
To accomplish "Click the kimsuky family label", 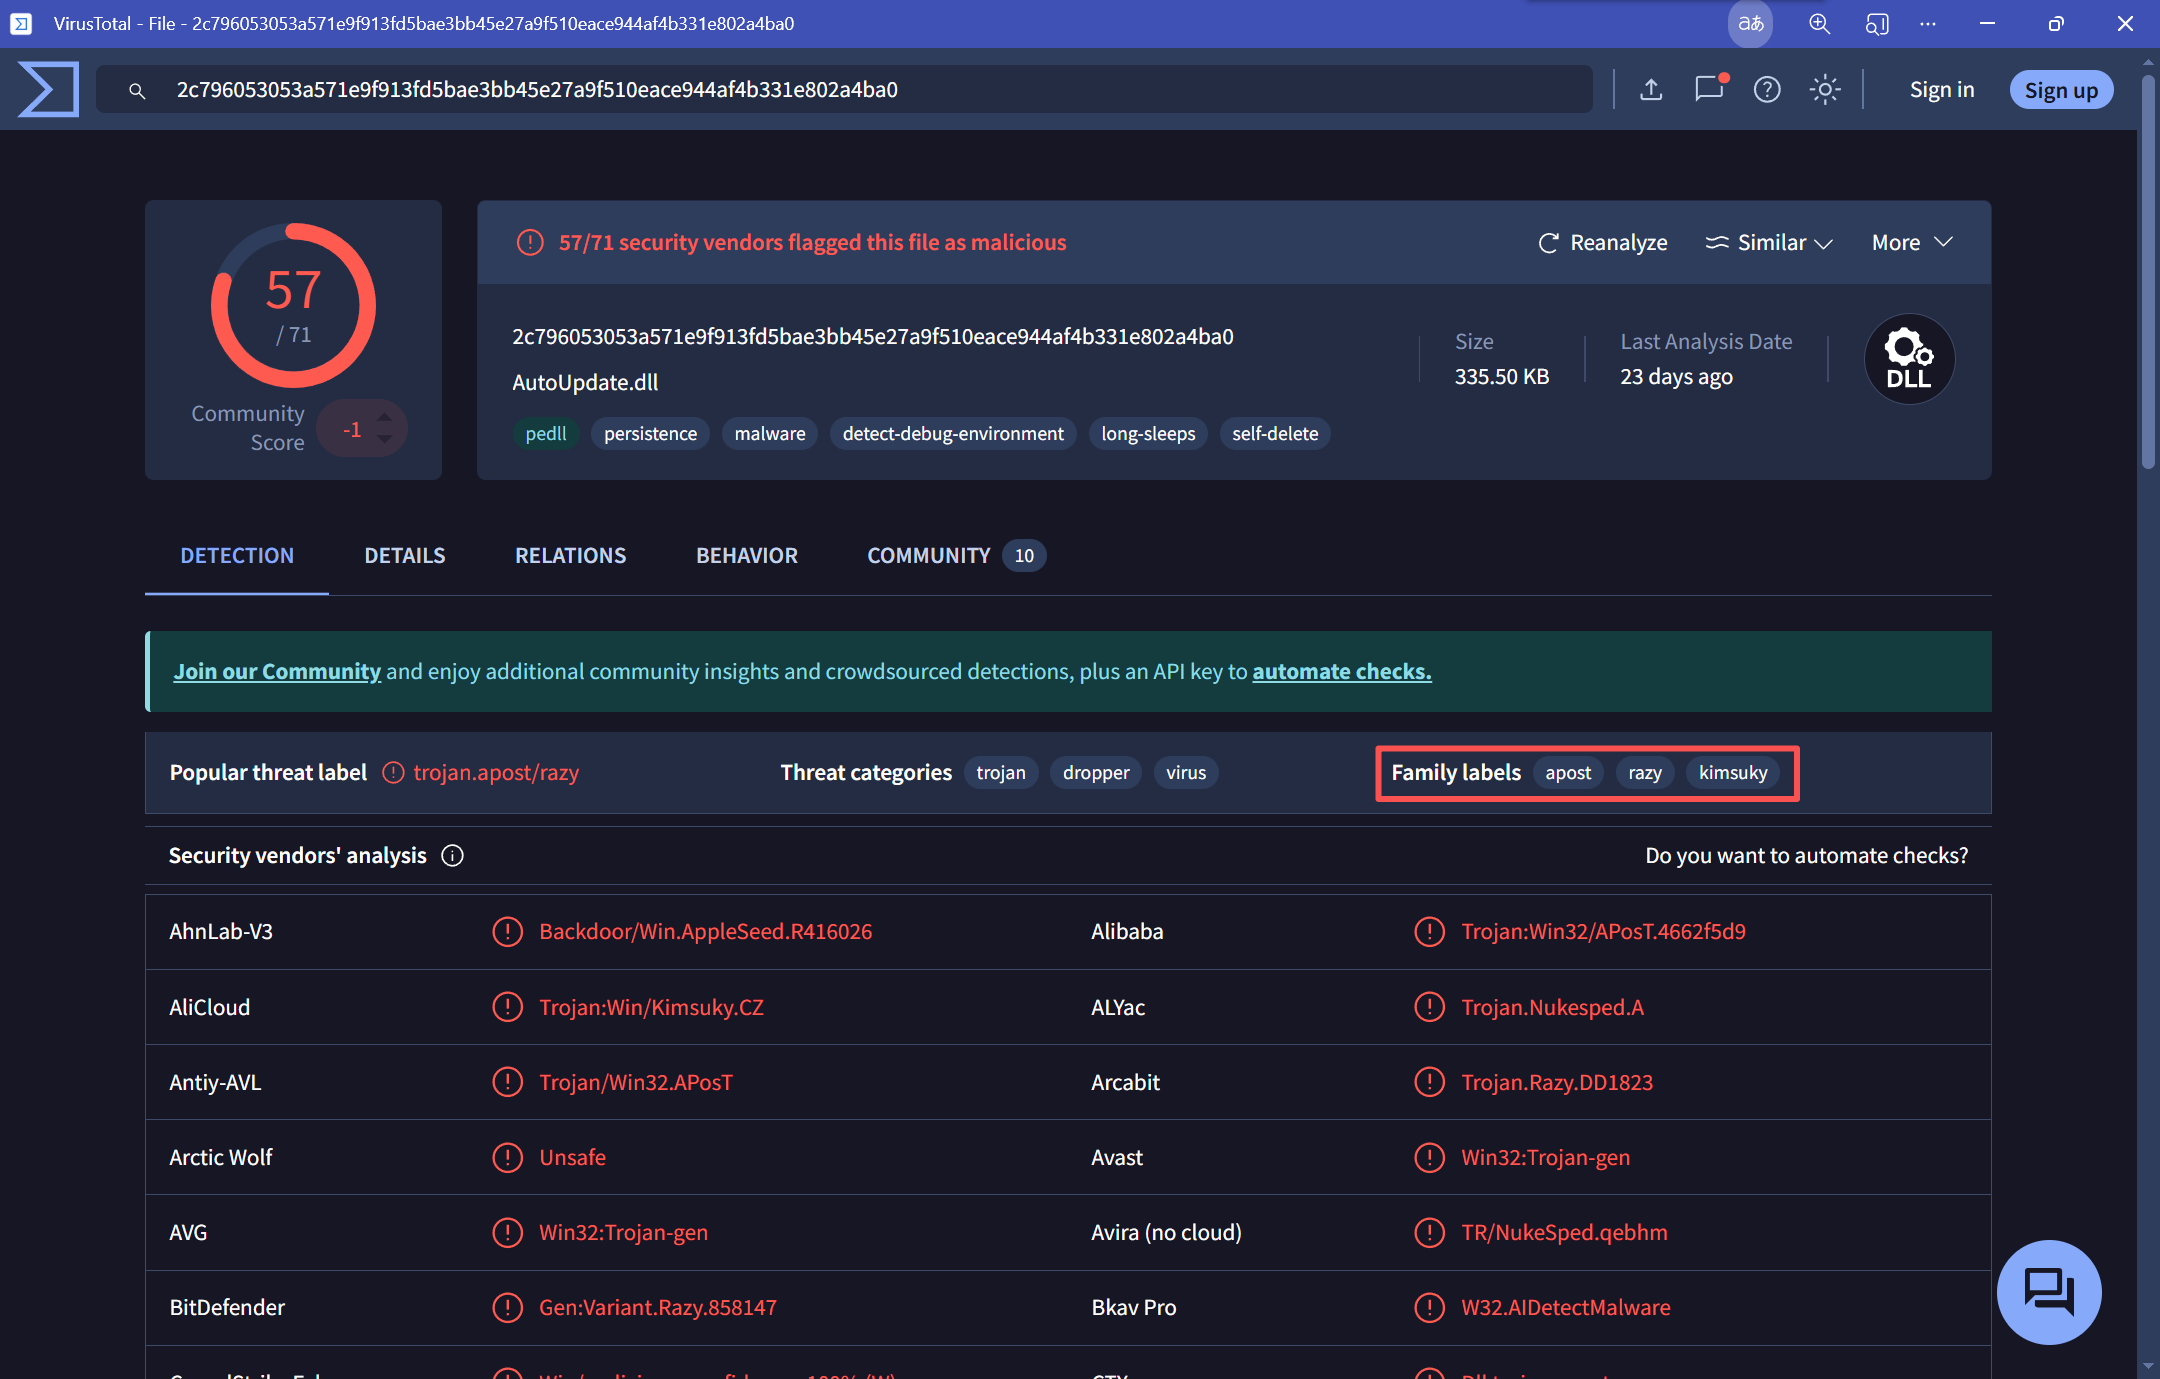I will pos(1733,773).
